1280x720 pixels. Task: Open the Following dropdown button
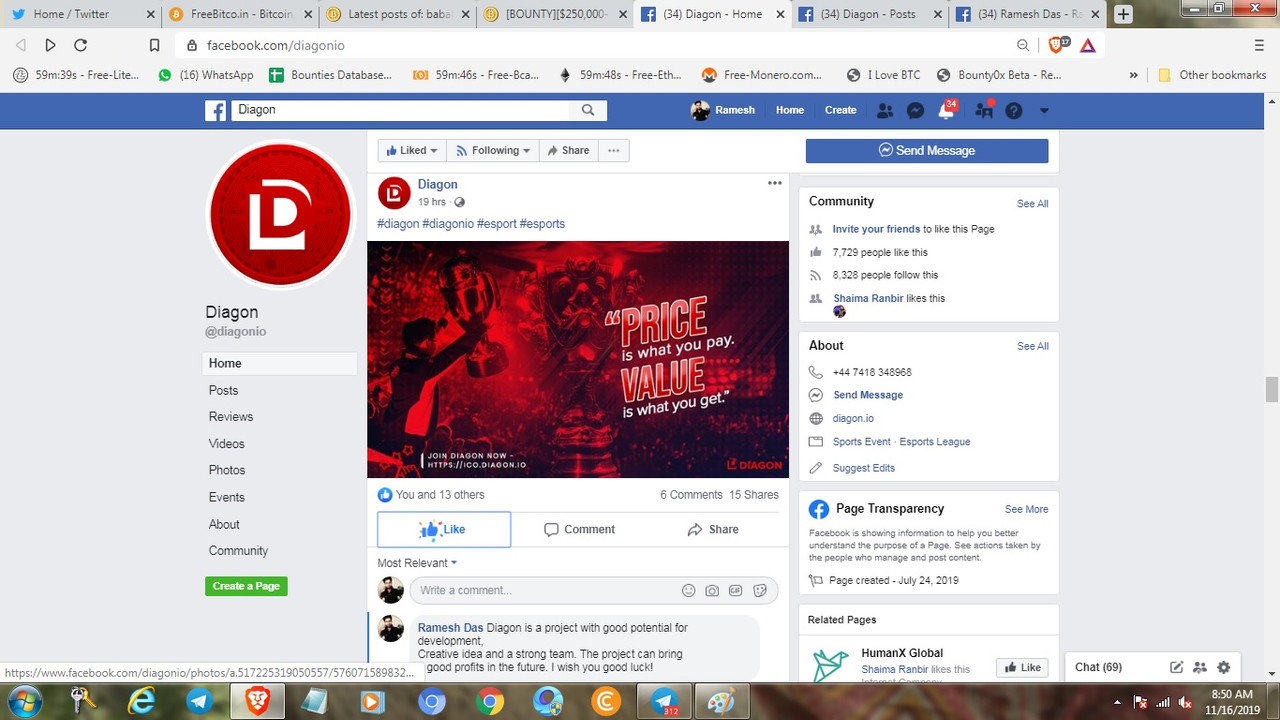point(493,150)
